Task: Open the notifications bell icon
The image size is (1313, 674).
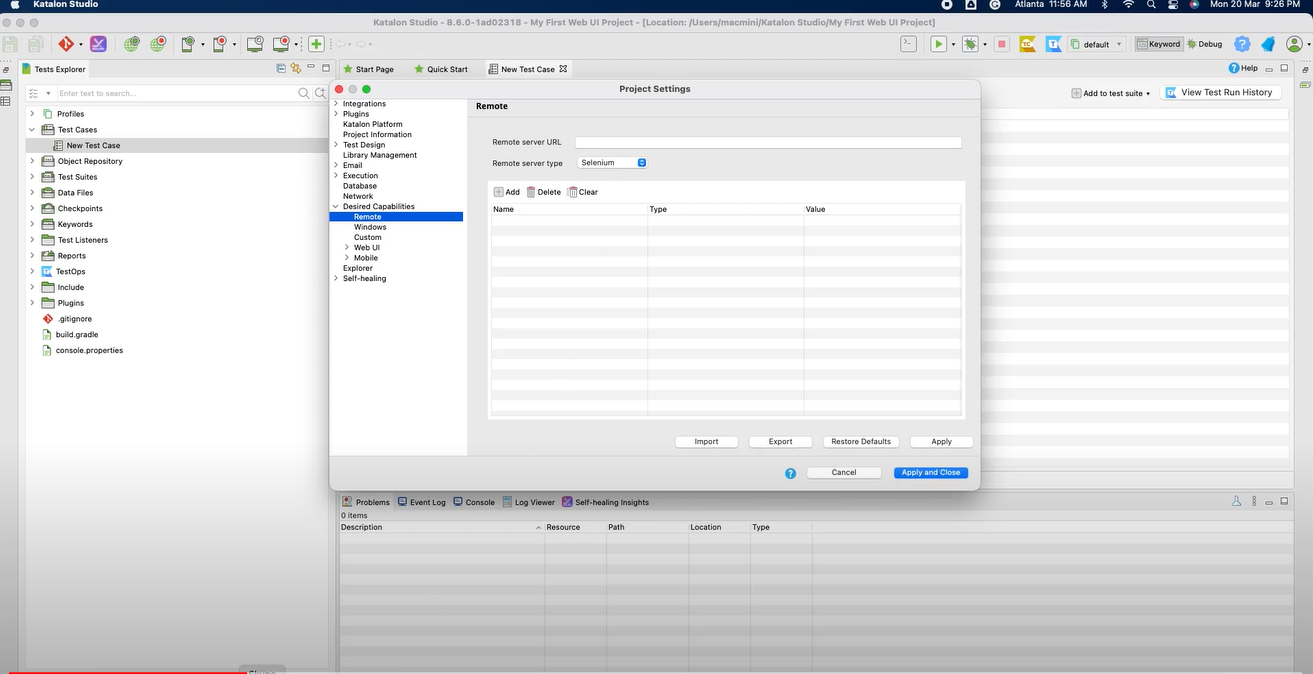Action: point(1268,44)
